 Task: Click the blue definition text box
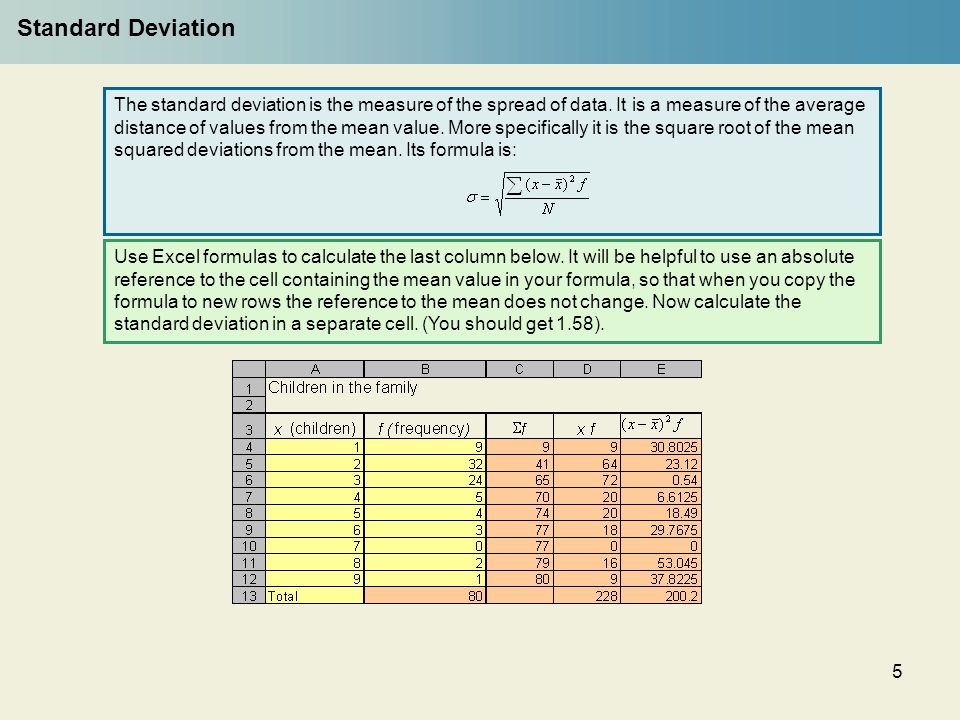(x=492, y=162)
